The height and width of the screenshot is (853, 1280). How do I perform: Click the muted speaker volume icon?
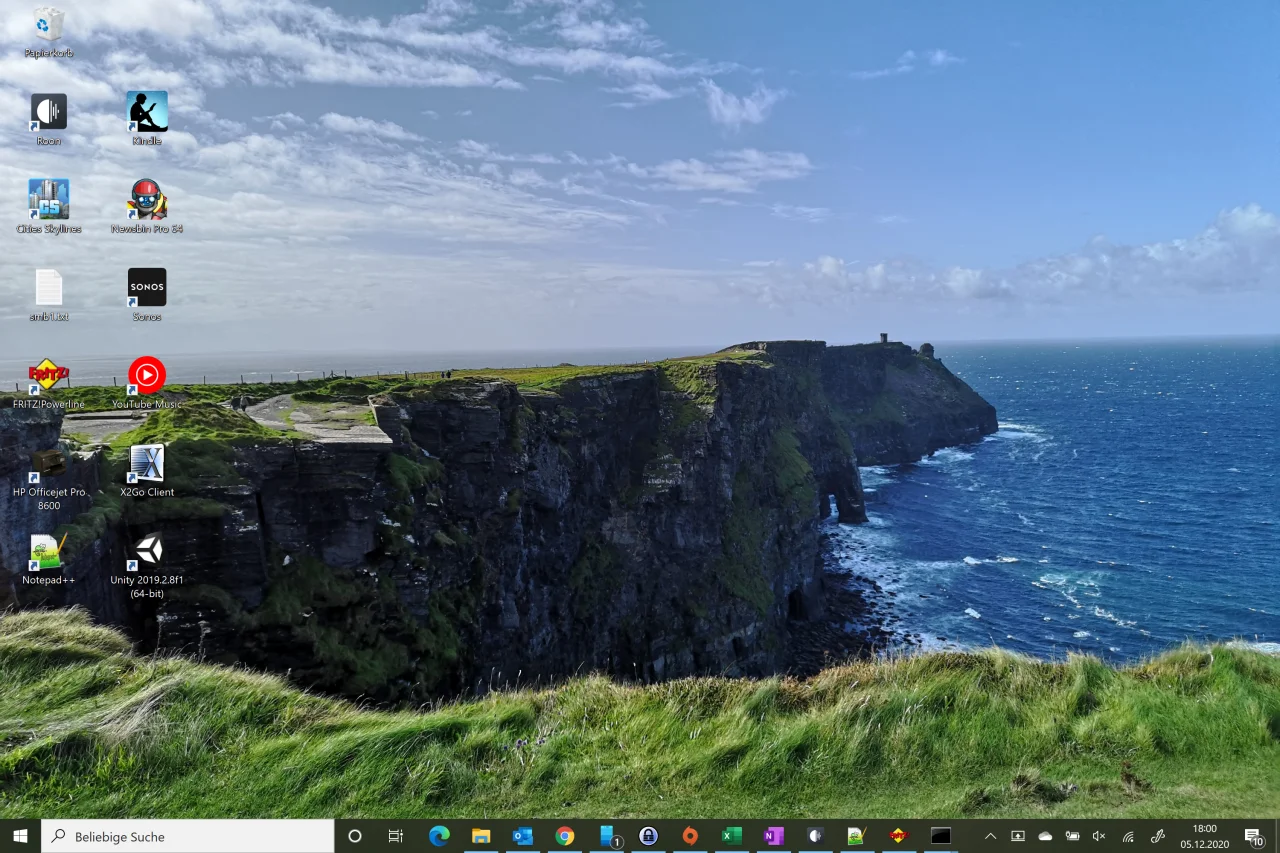tap(1099, 836)
